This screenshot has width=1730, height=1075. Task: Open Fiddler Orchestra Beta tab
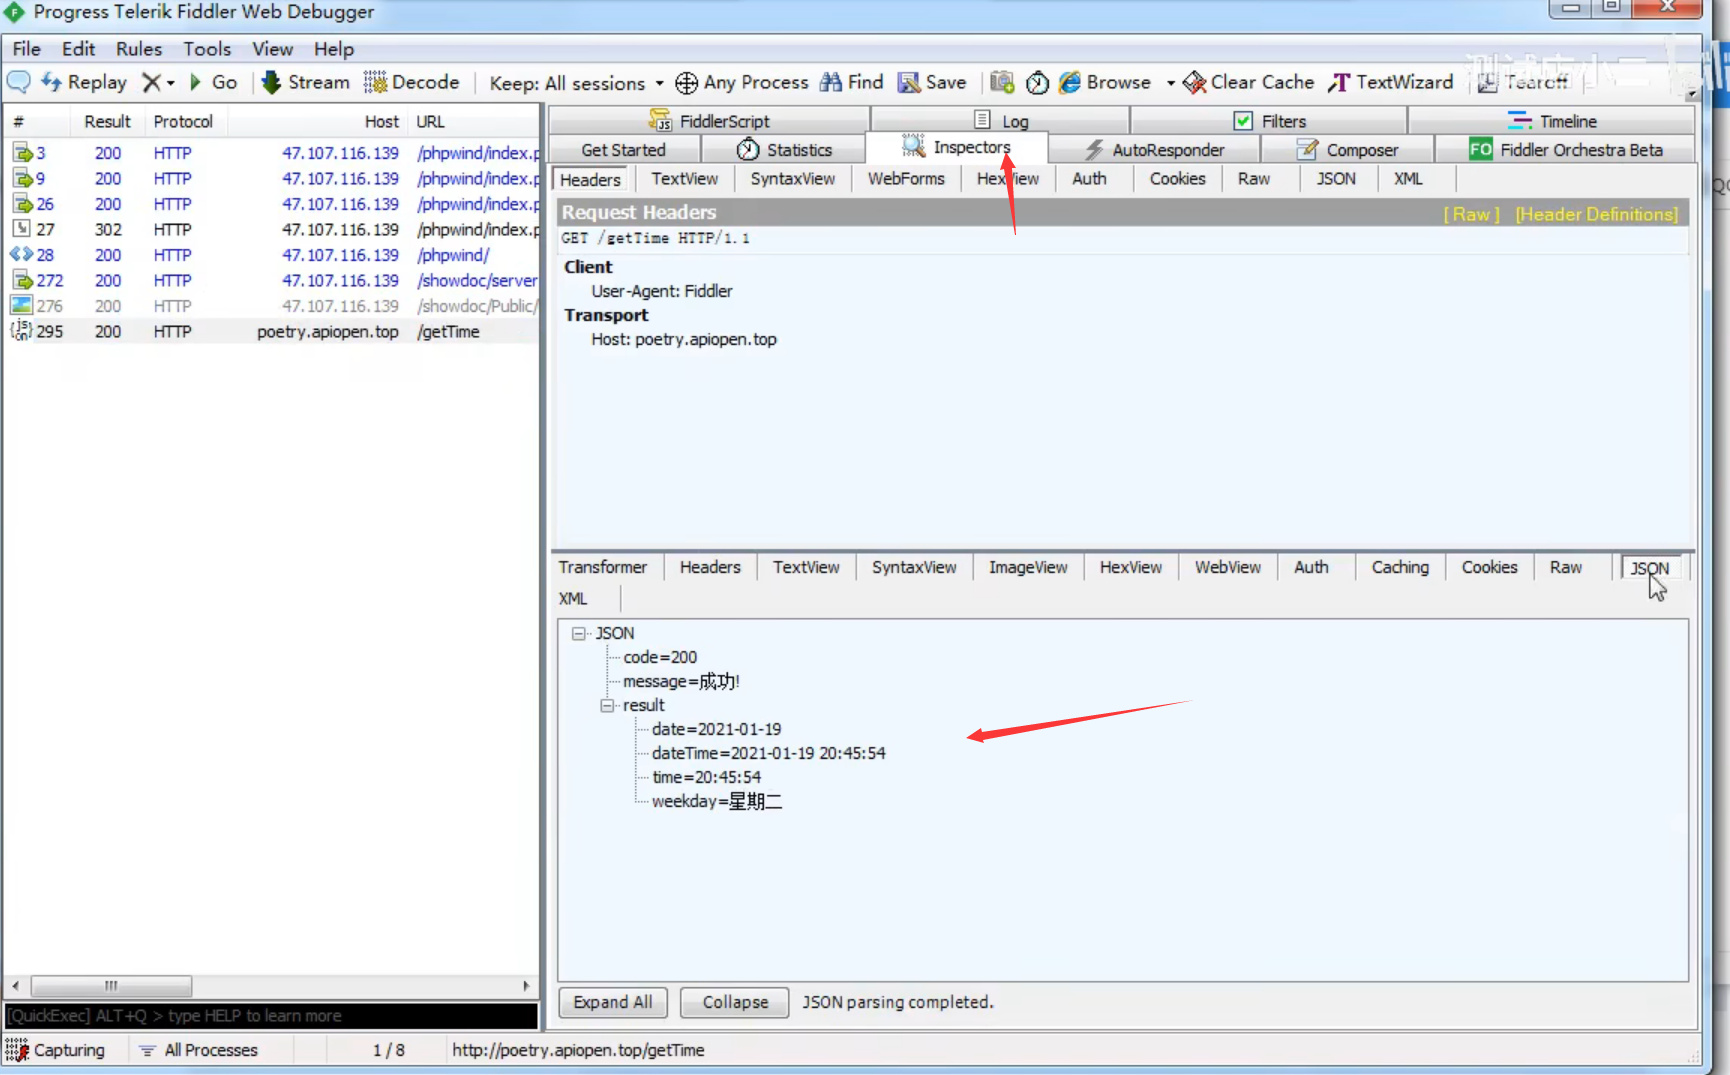[x=1565, y=150]
